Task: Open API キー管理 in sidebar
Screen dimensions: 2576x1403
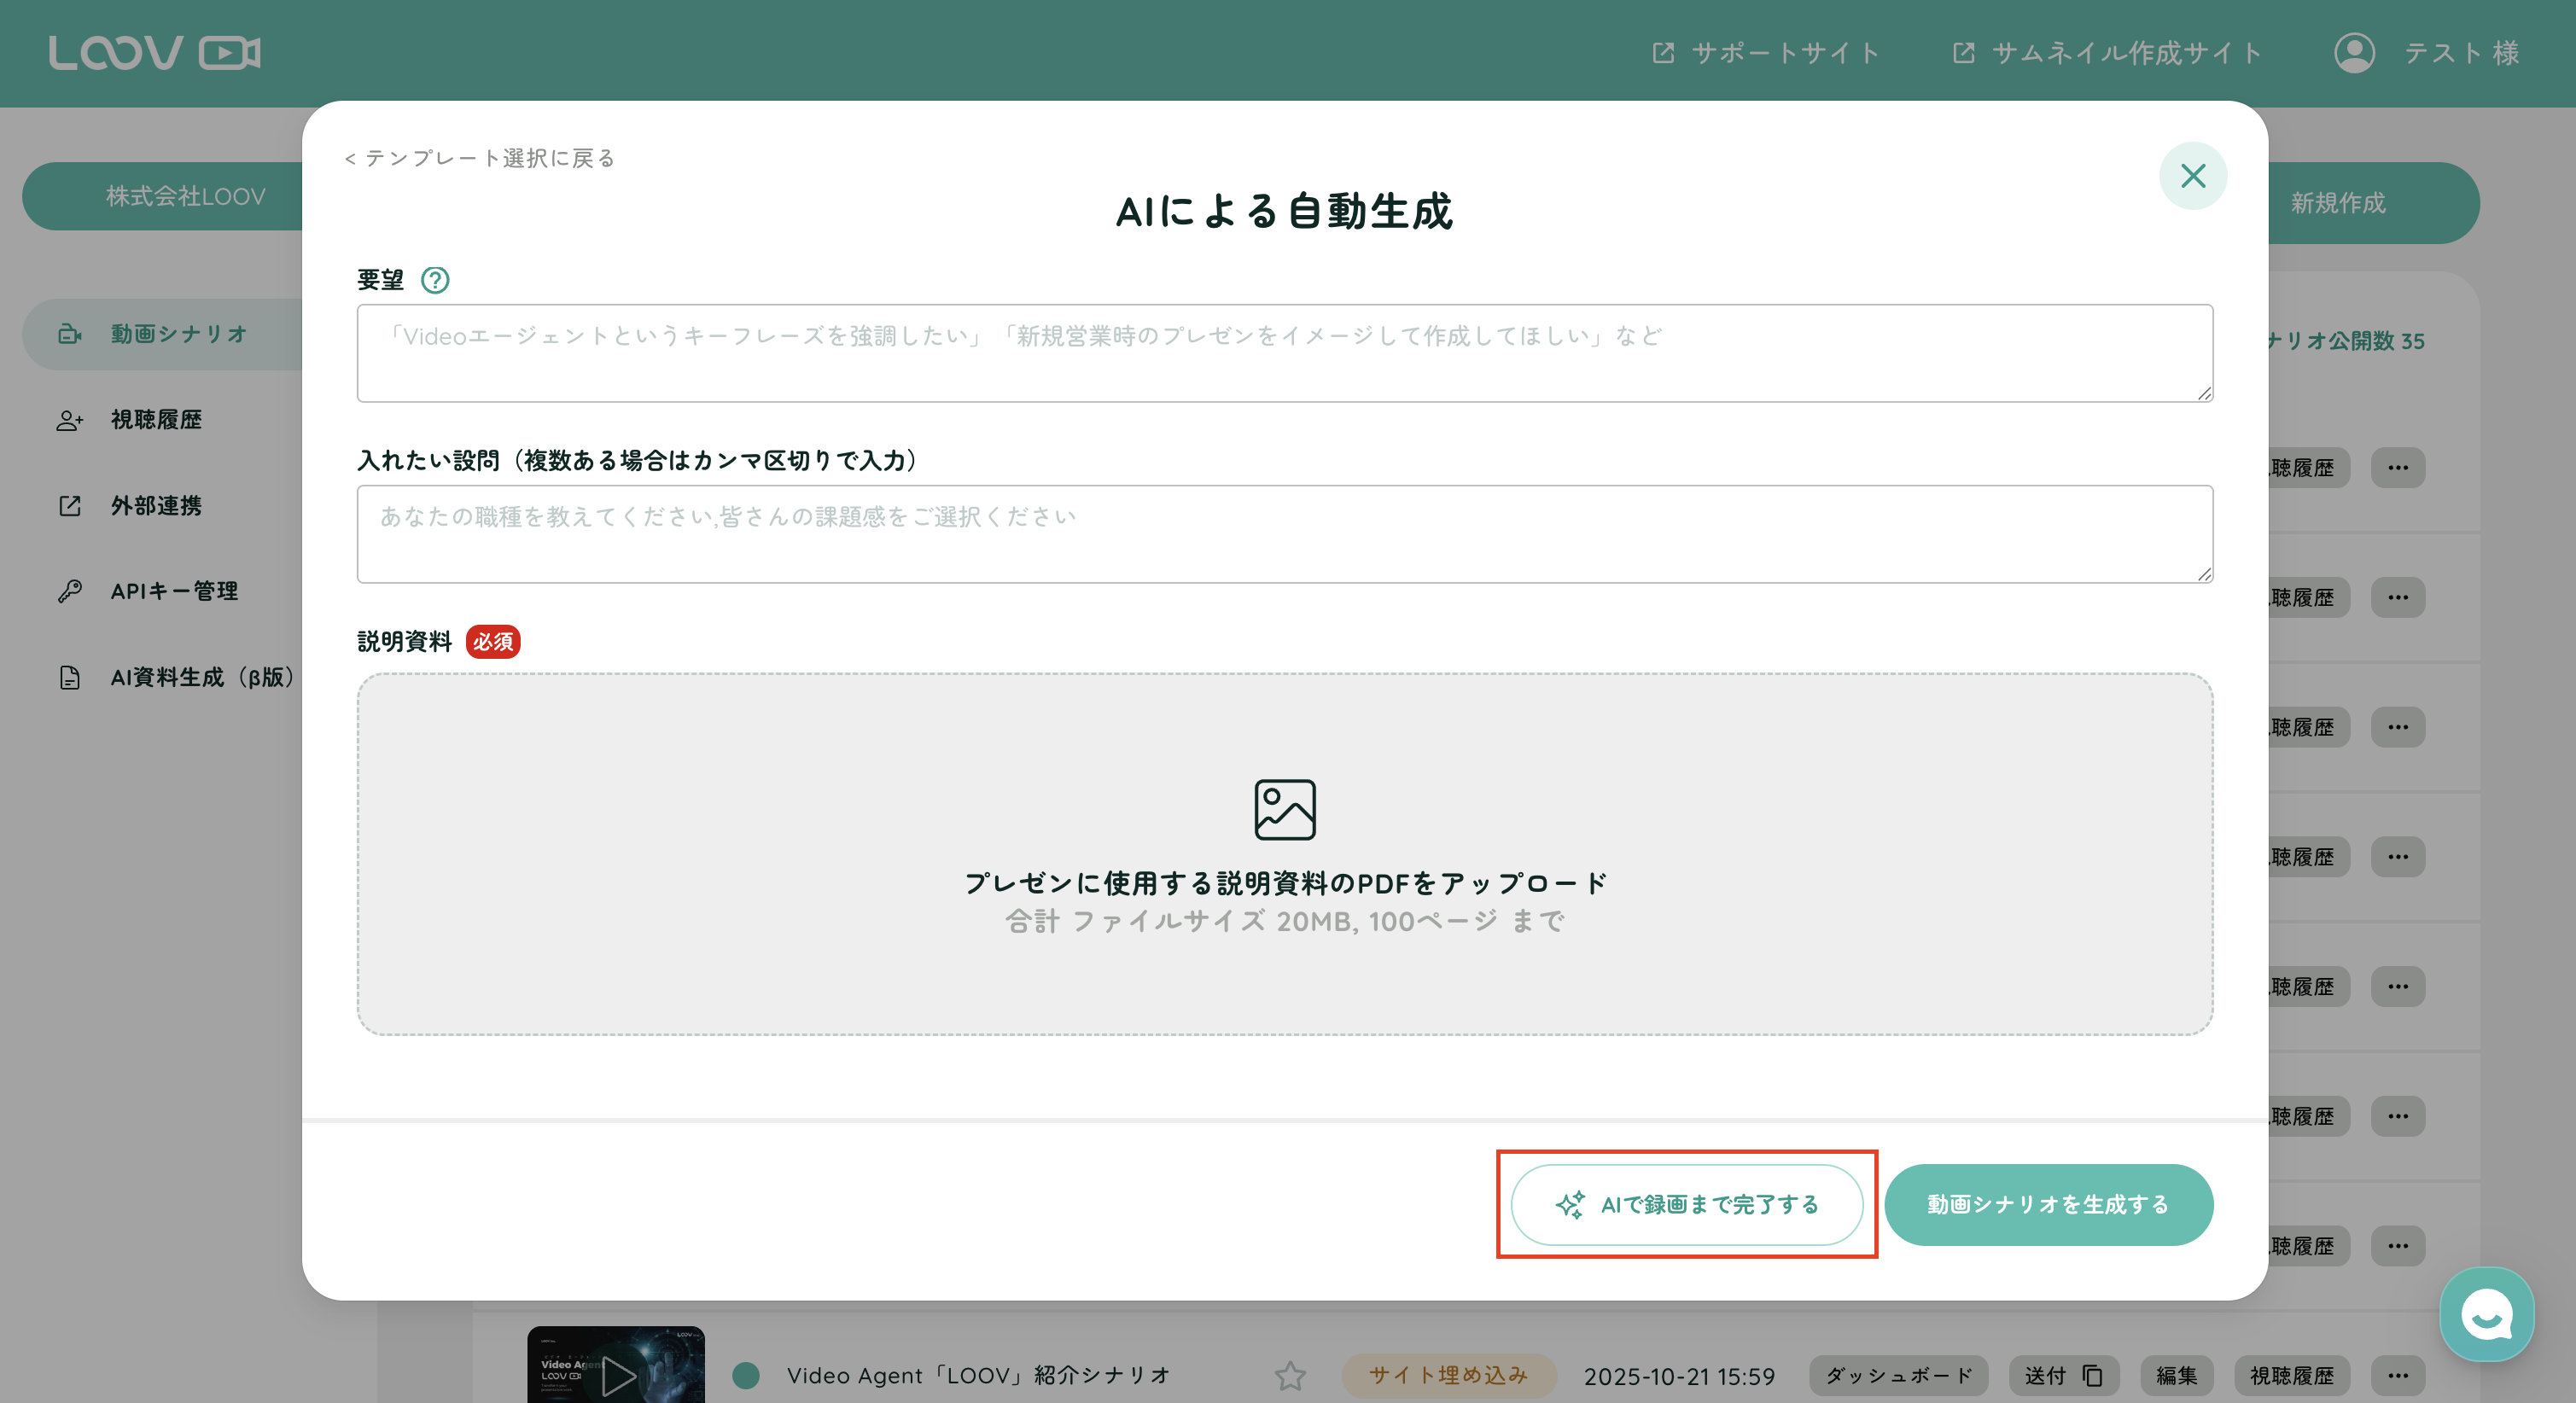Action: point(174,591)
